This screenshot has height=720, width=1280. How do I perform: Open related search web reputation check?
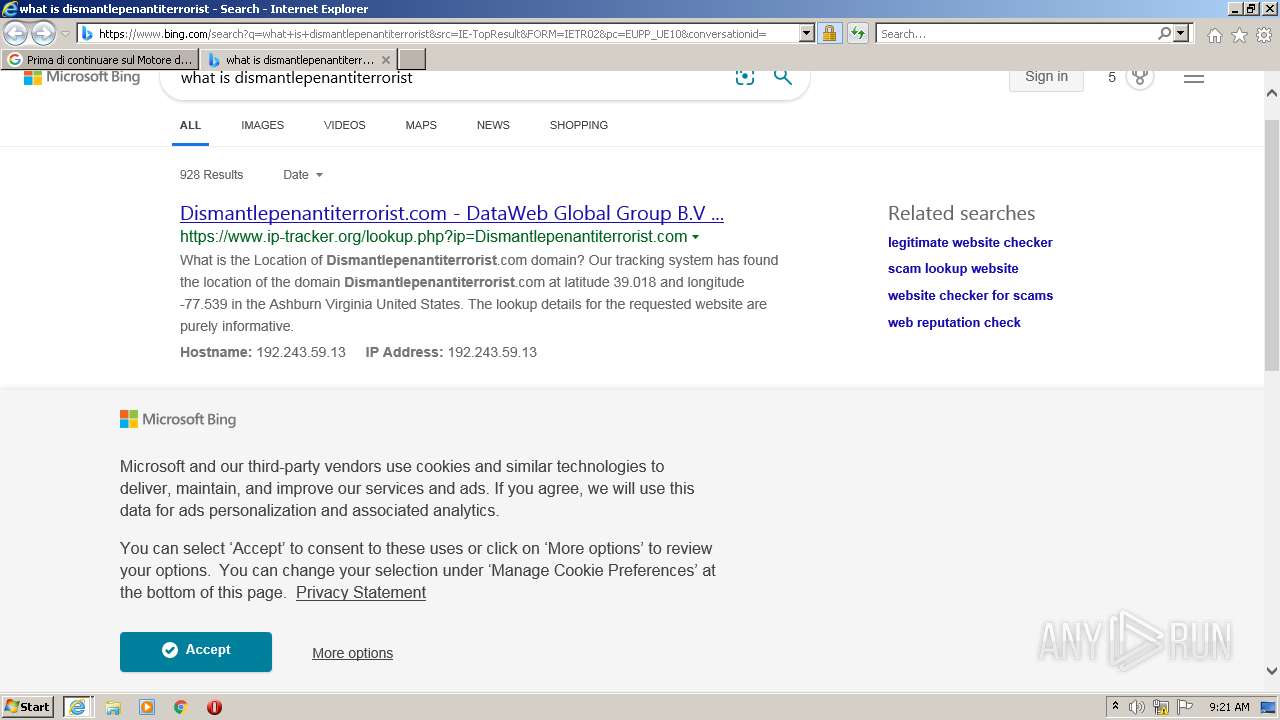(954, 322)
